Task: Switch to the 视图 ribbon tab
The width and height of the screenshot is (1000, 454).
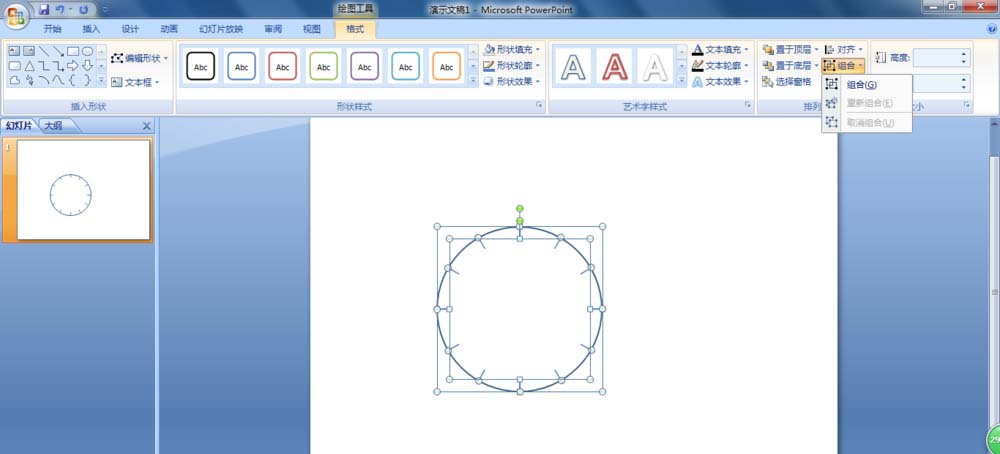Action: [x=312, y=29]
